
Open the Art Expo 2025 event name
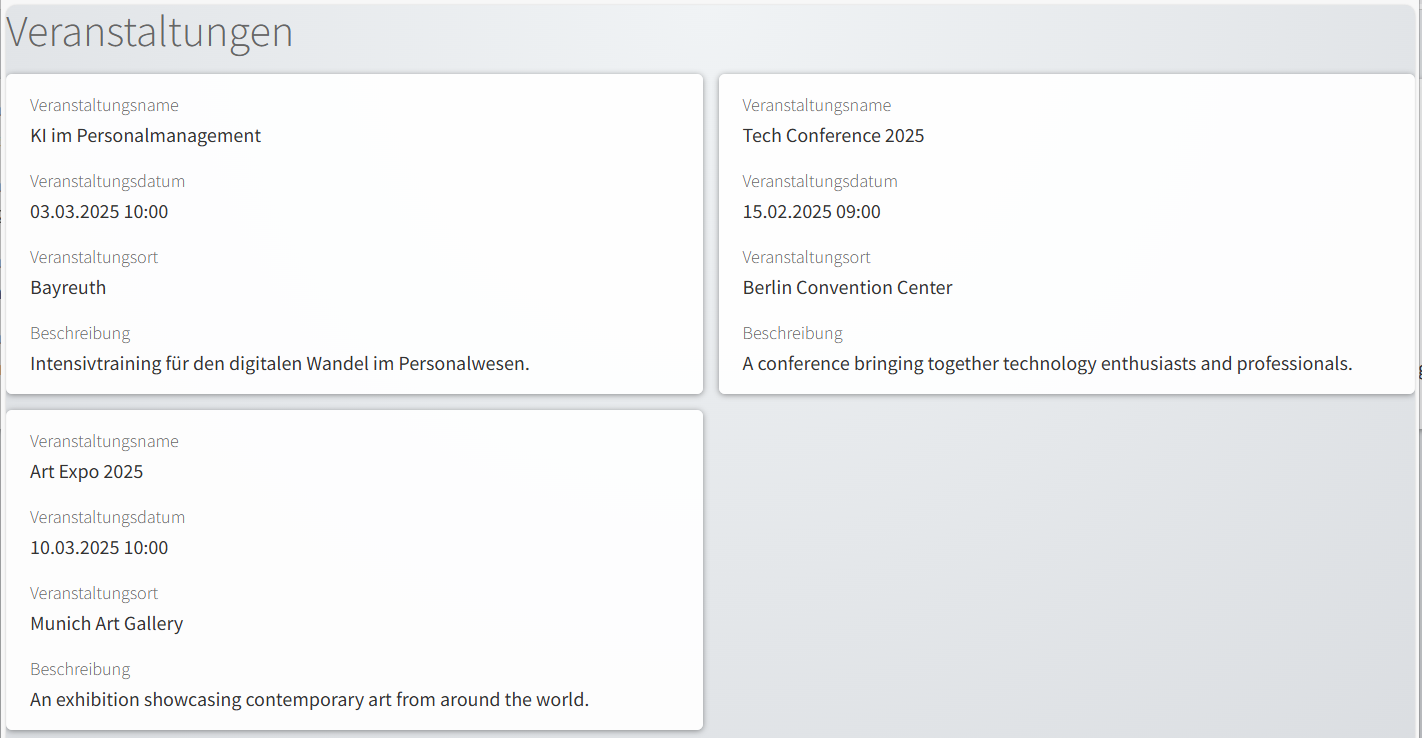[87, 472]
